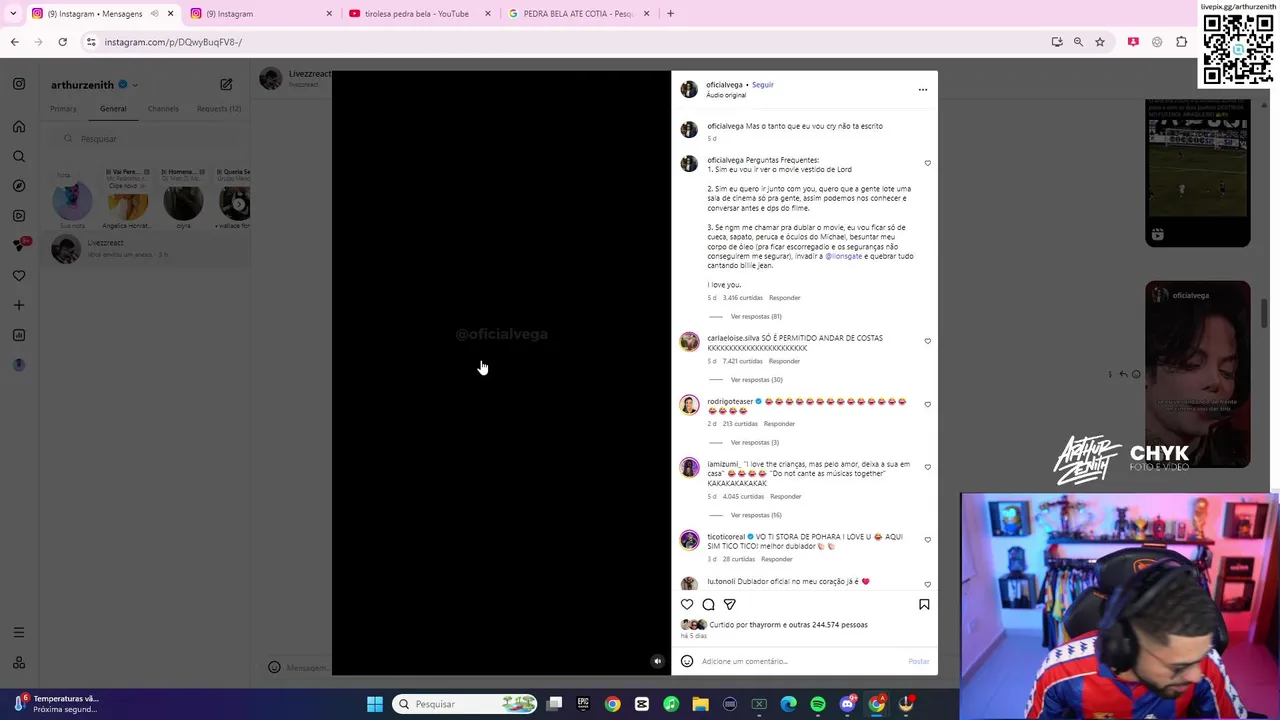The height and width of the screenshot is (720, 1280).
Task: Click the new message compose icon
Action: (x=226, y=85)
